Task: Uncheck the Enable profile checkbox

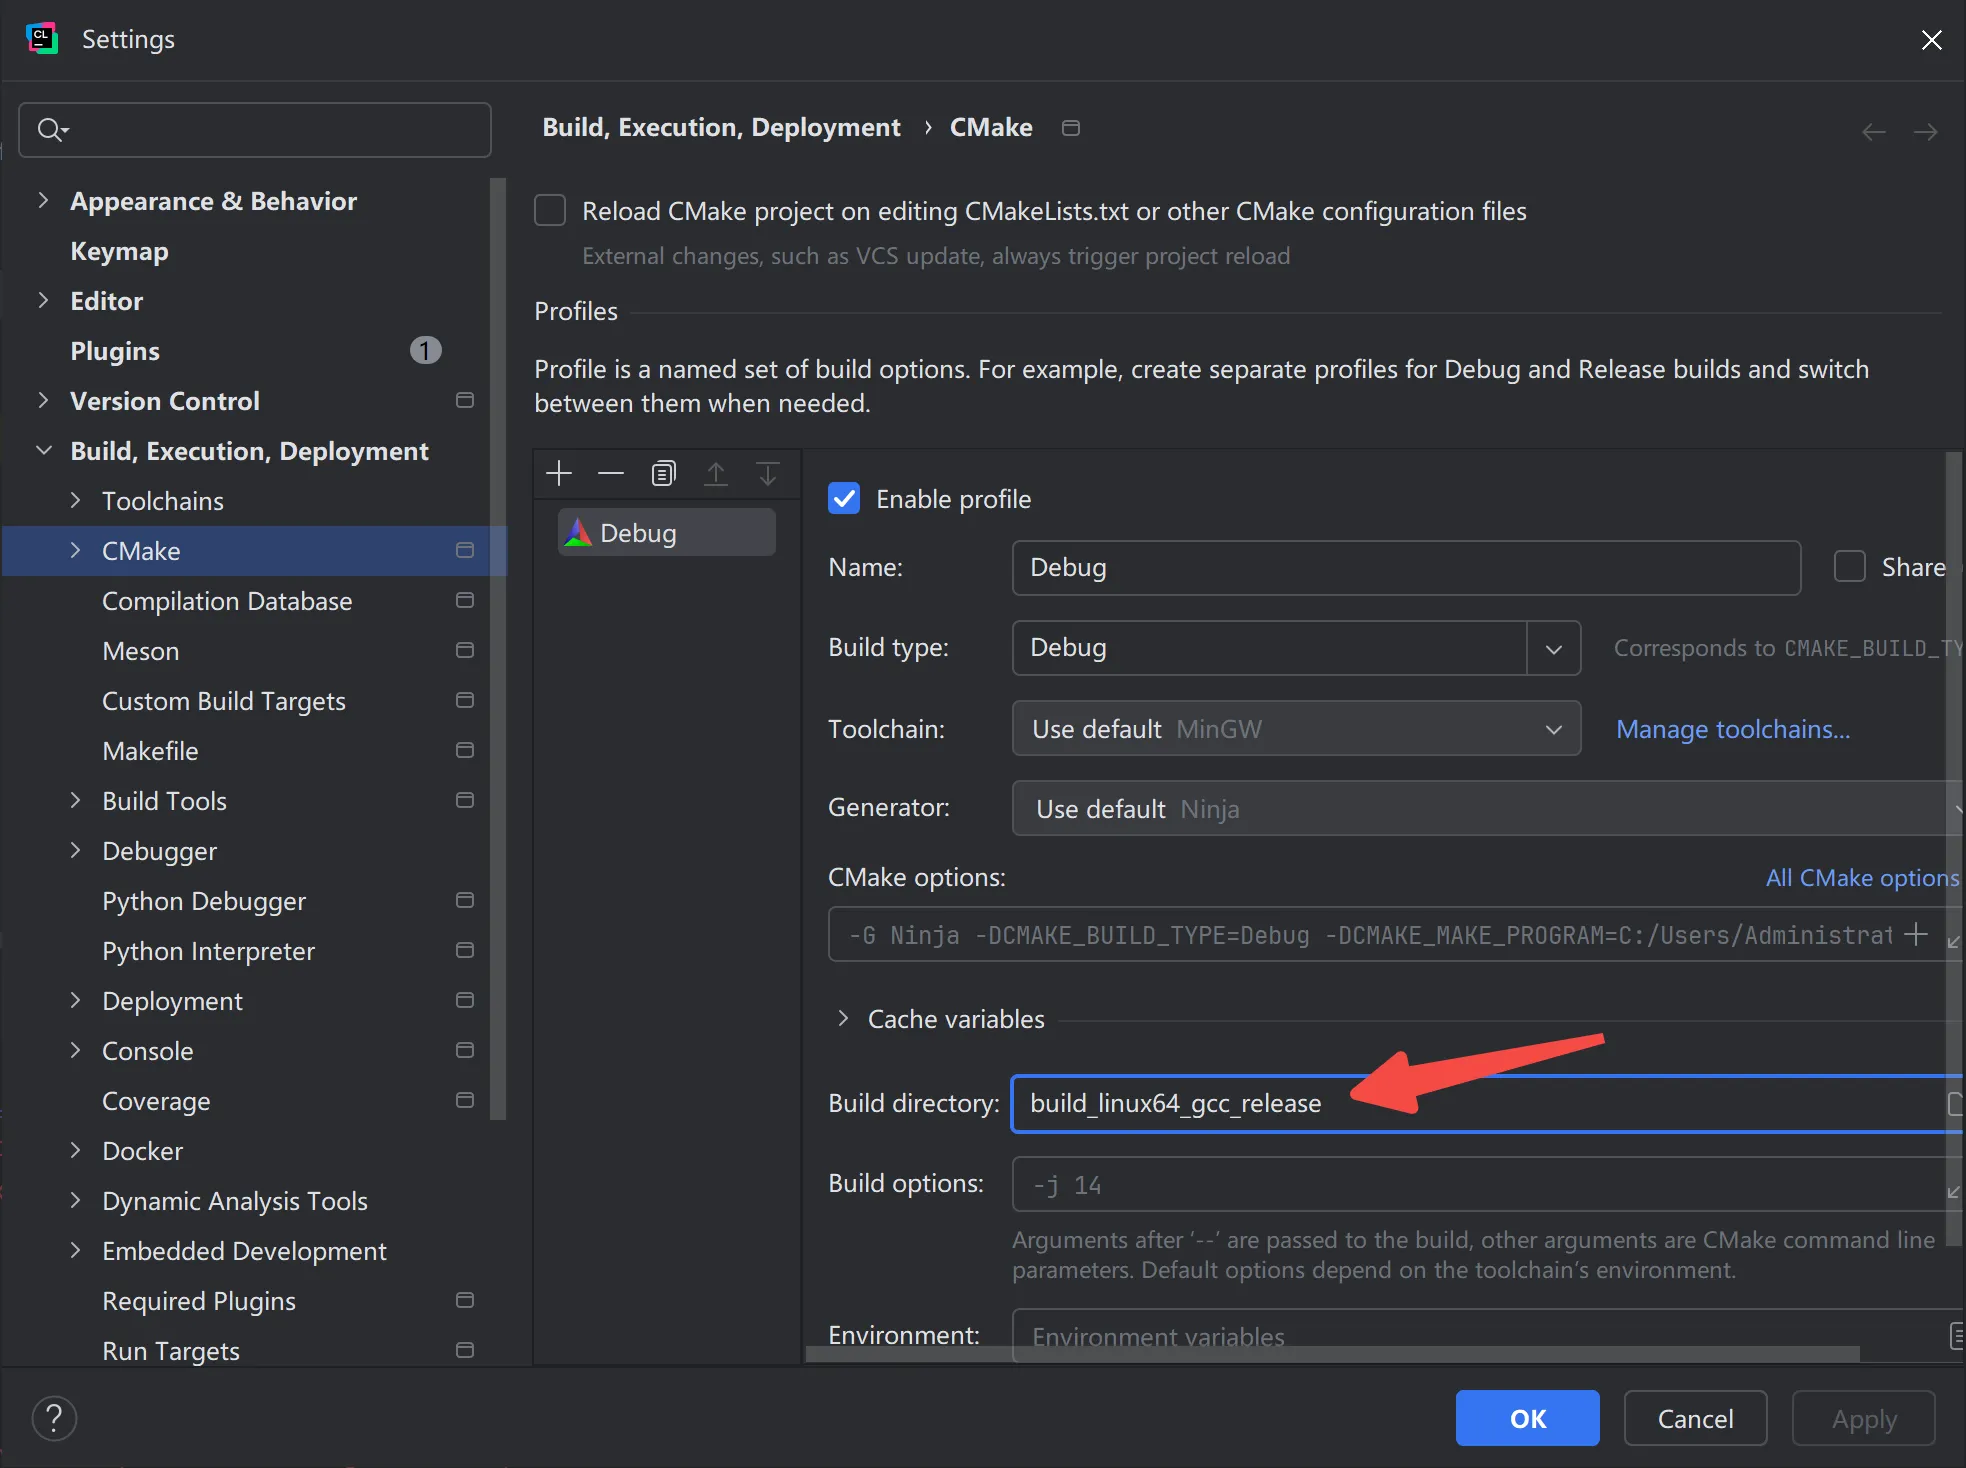Action: [844, 498]
